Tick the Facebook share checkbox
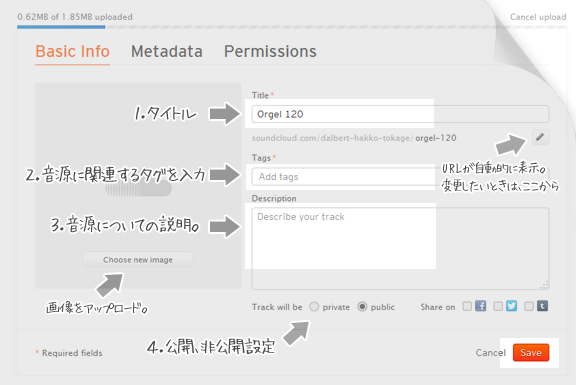This screenshot has width=576, height=385. coord(467,306)
